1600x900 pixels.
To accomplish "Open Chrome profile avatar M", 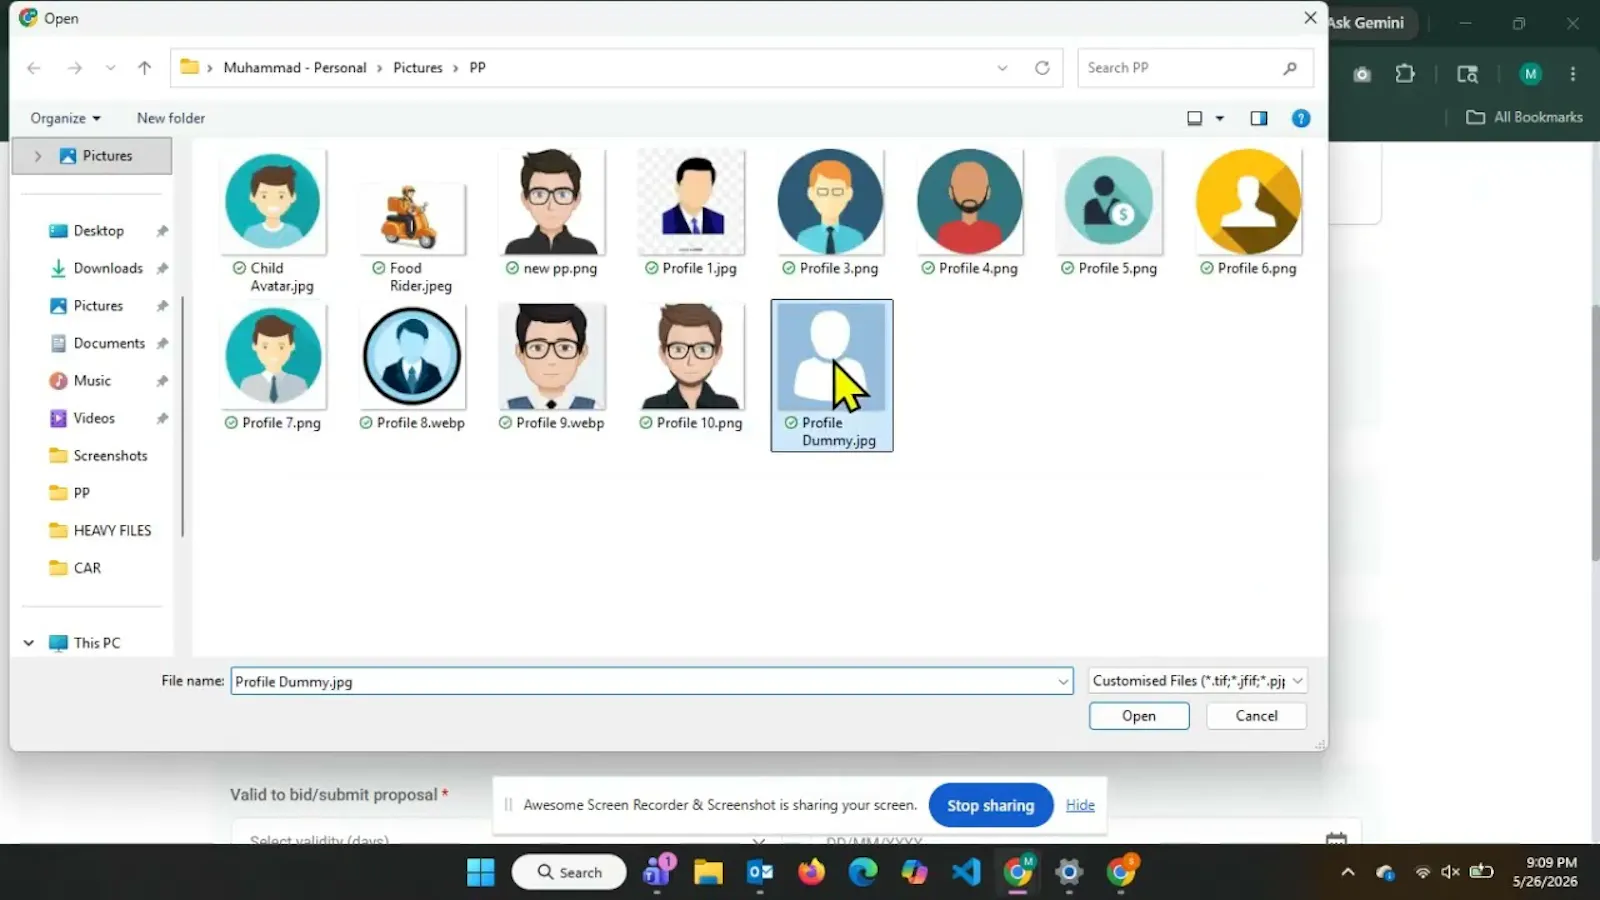I will coord(1530,74).
